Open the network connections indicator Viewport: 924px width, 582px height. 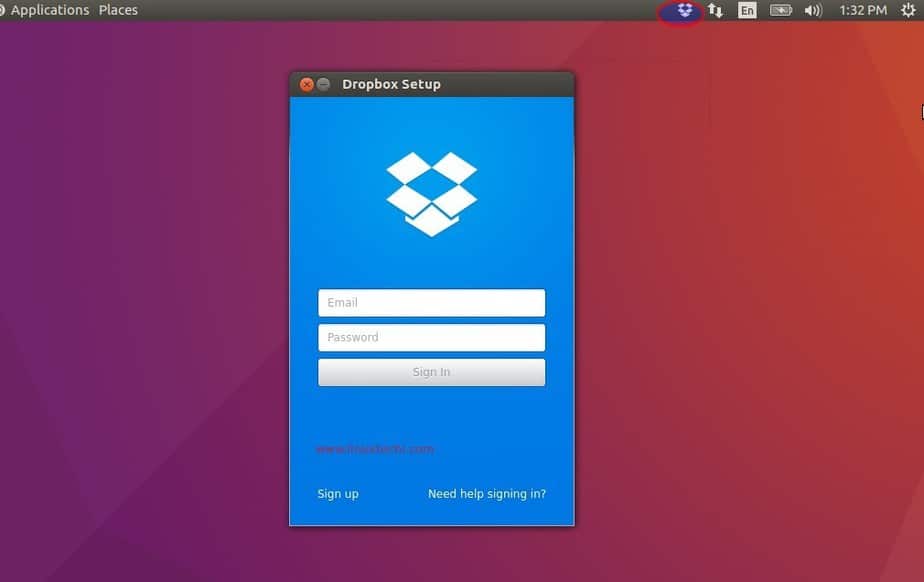tap(715, 11)
